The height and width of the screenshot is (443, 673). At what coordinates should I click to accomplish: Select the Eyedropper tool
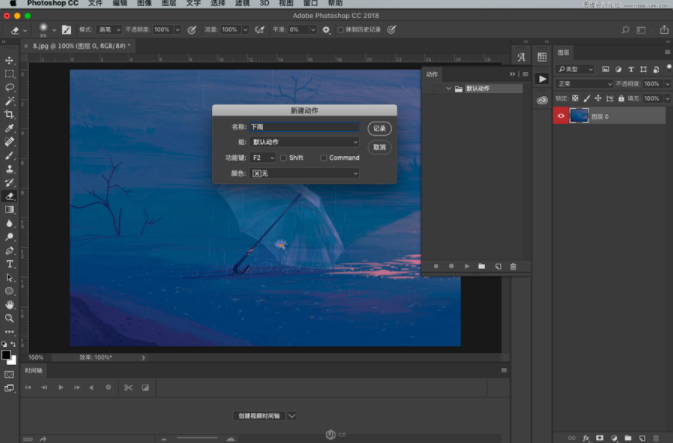point(9,129)
